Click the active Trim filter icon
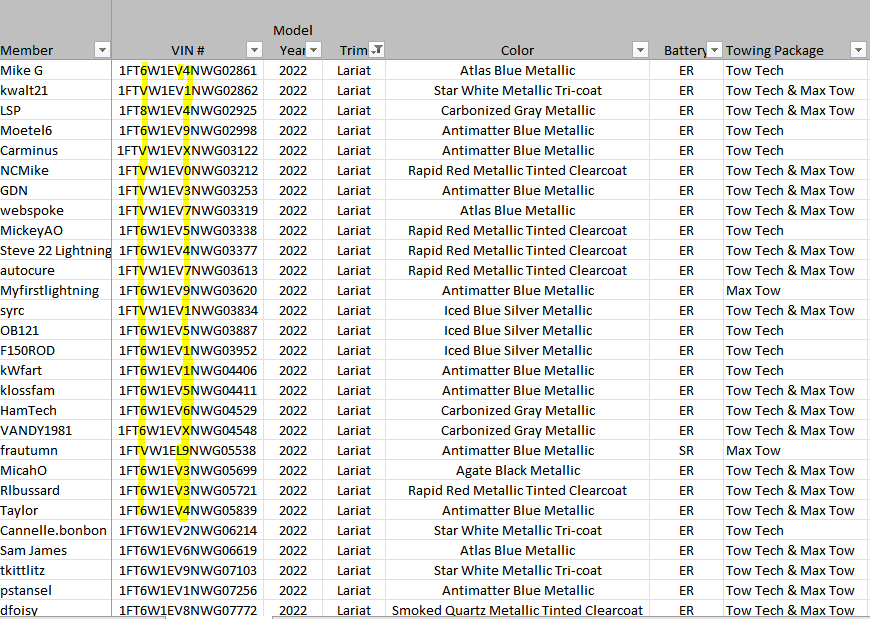 377,50
